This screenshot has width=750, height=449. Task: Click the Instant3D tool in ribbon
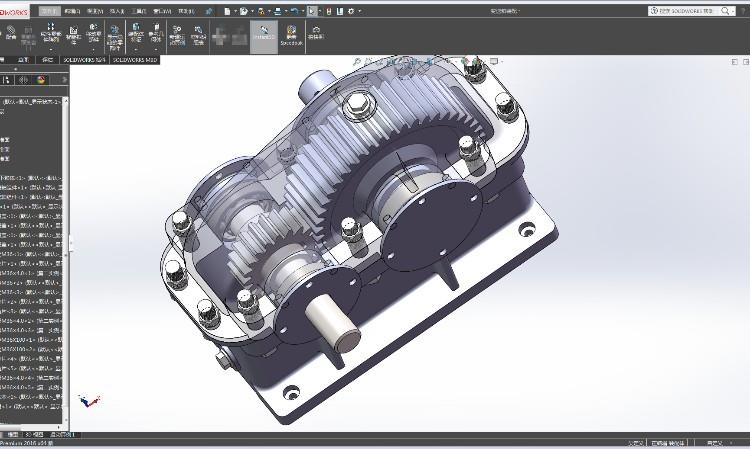[x=264, y=36]
